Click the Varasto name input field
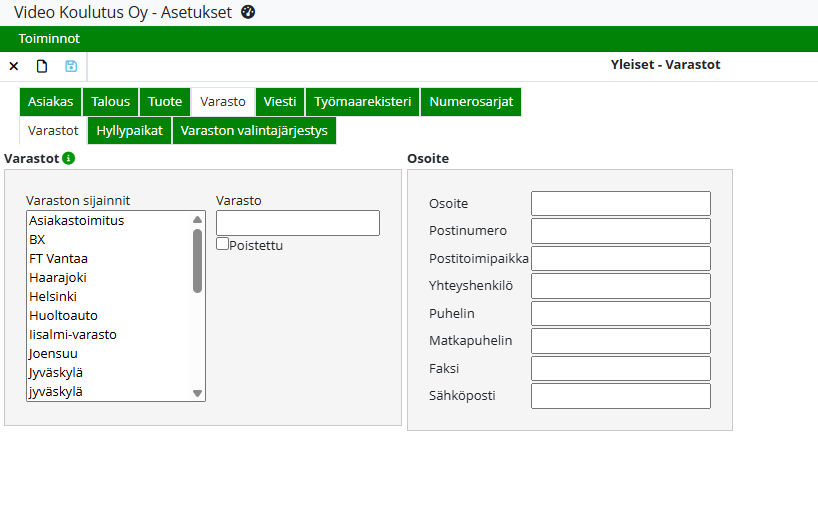Viewport: 818px width, 516px height. (x=297, y=223)
